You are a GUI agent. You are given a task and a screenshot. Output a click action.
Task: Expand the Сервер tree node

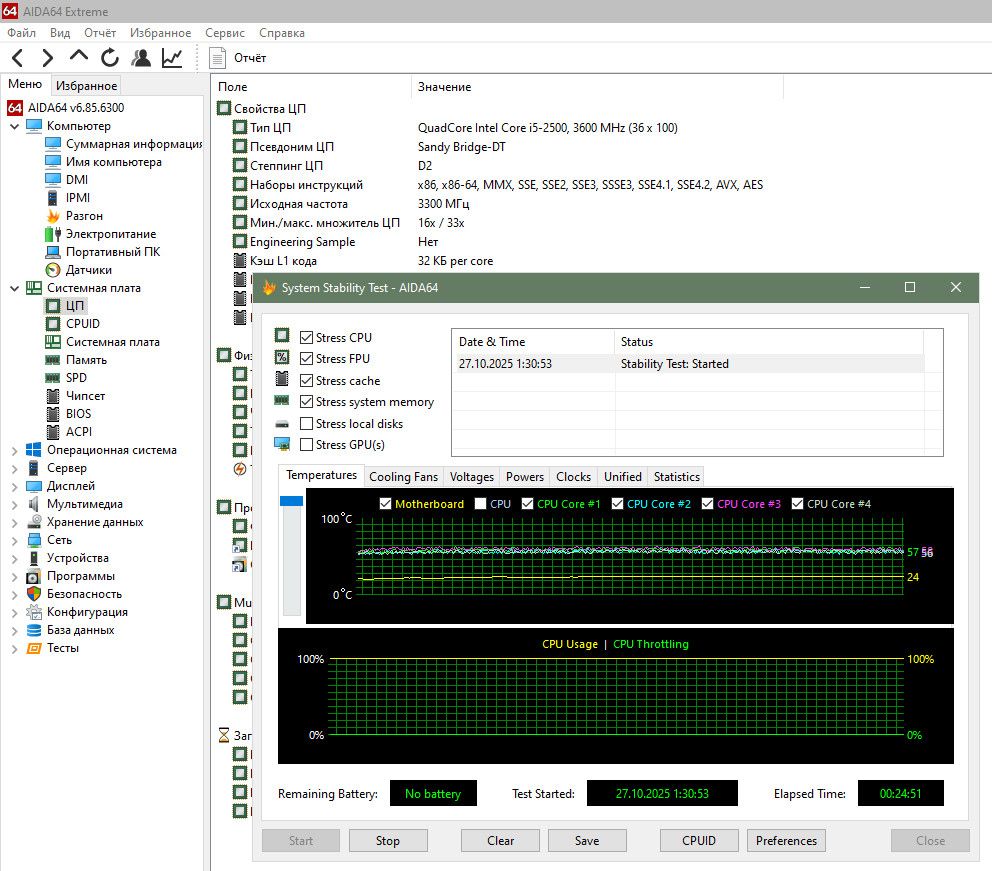coord(15,469)
